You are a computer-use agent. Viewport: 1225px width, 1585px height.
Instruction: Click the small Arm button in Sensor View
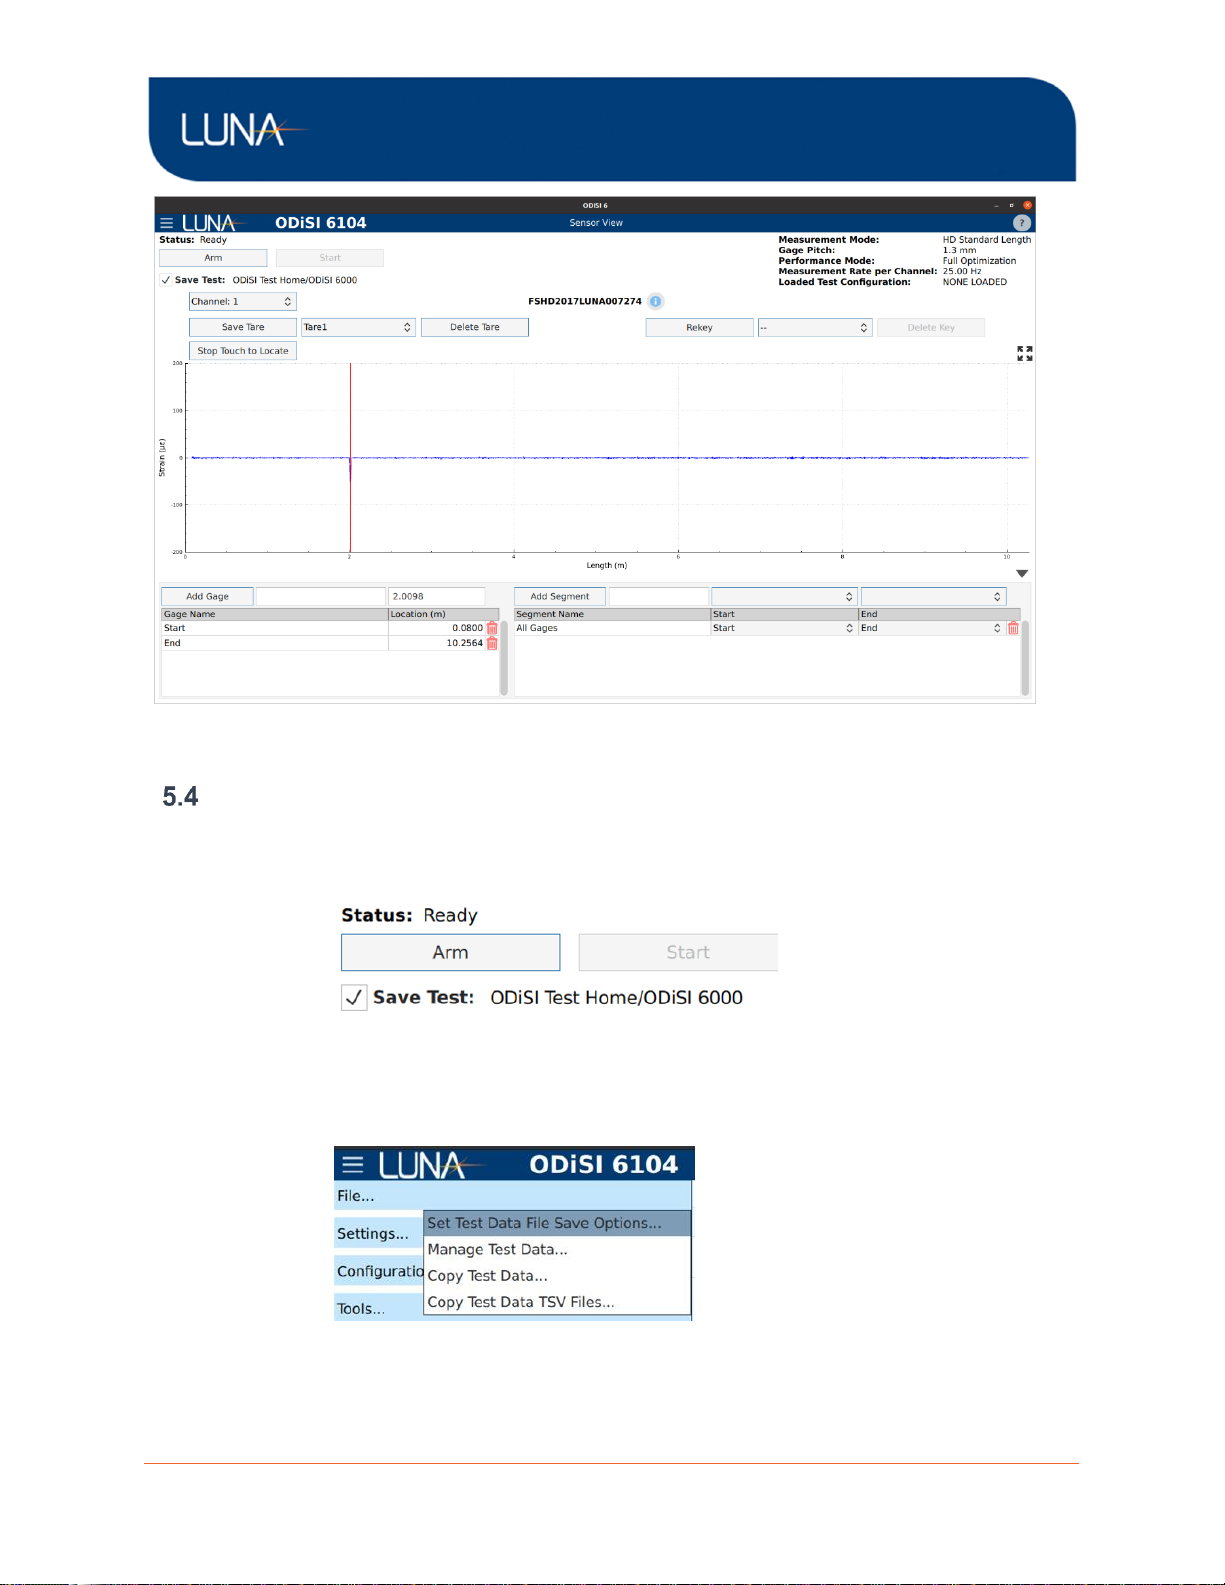(x=213, y=258)
